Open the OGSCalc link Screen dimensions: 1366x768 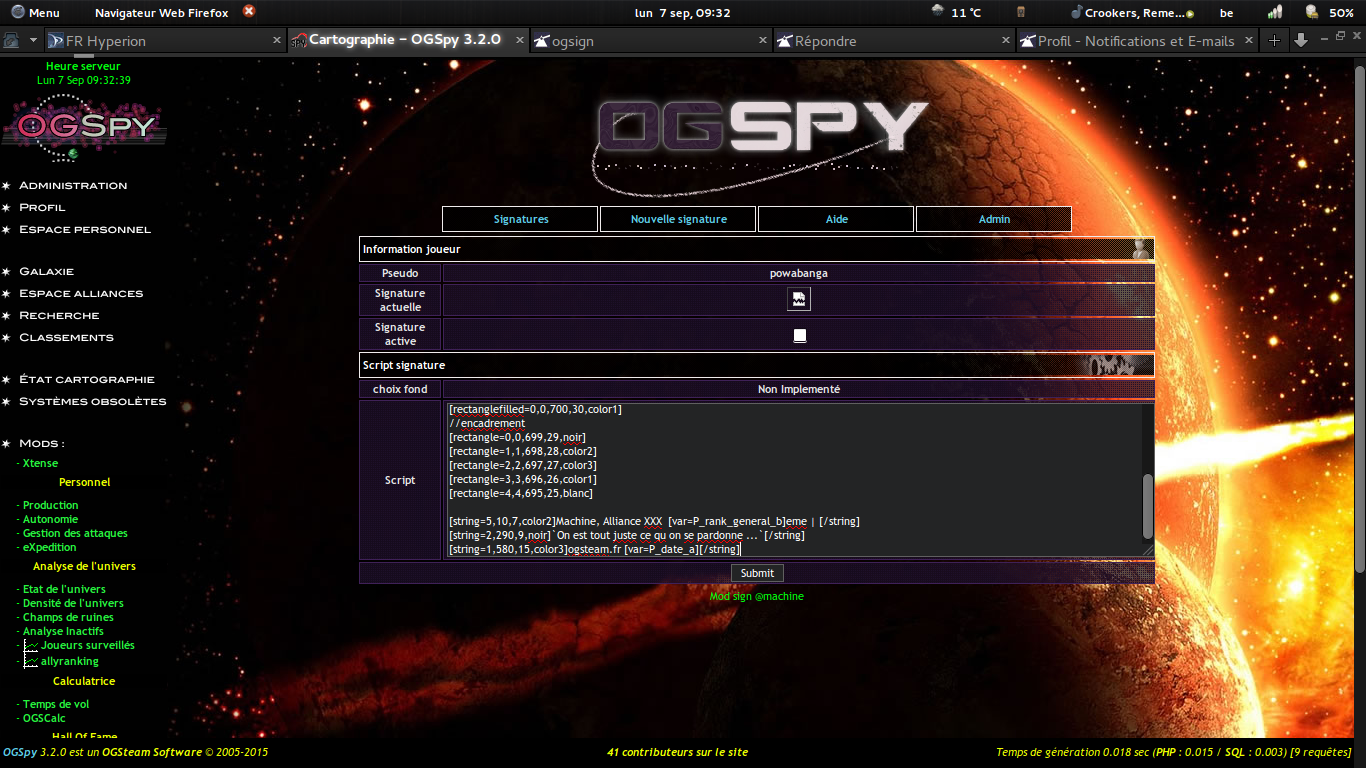click(x=44, y=719)
